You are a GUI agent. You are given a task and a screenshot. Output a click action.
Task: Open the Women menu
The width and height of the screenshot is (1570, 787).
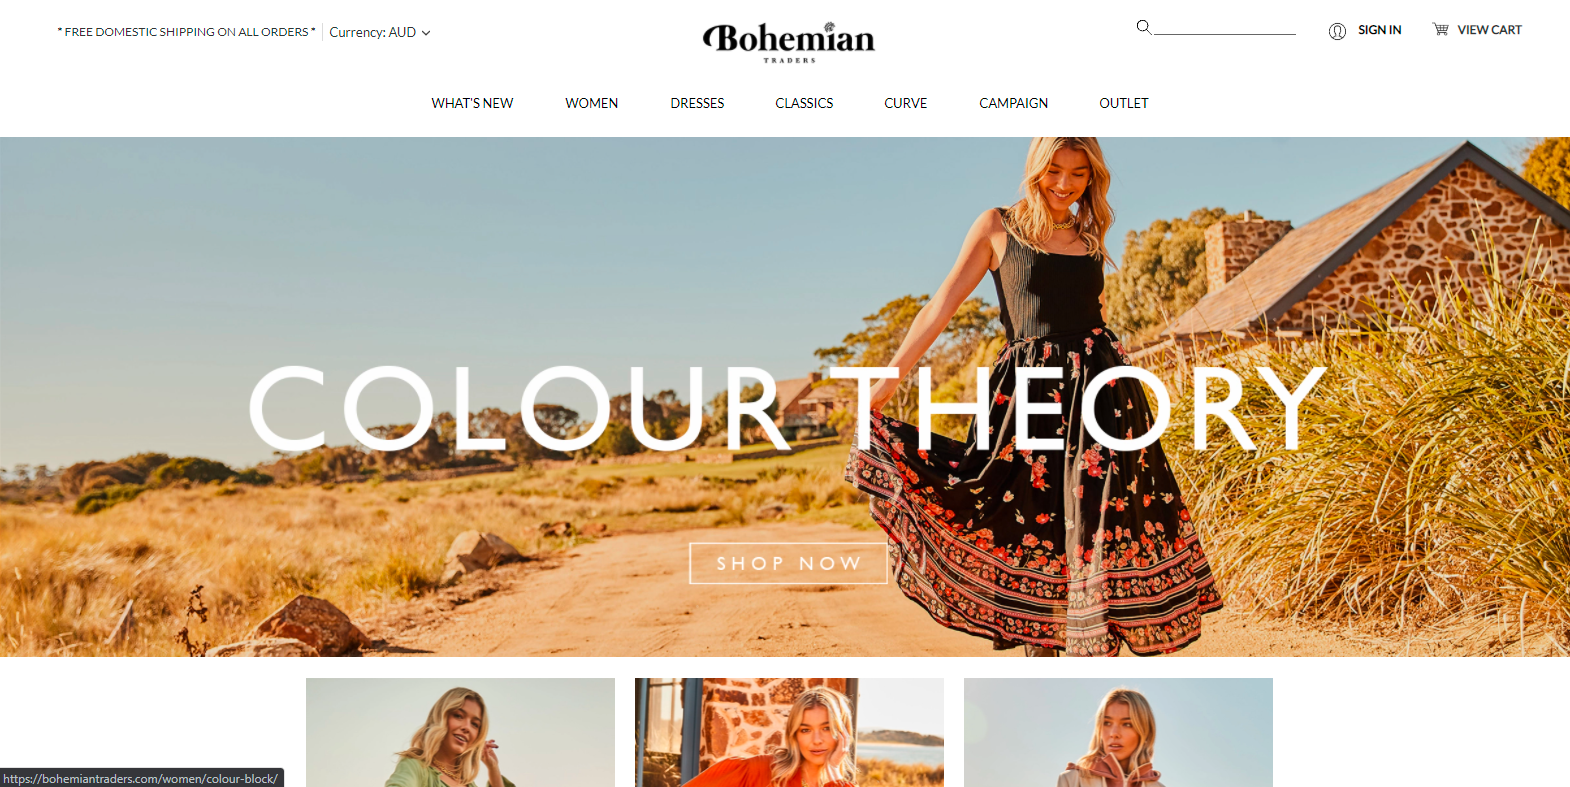(592, 103)
